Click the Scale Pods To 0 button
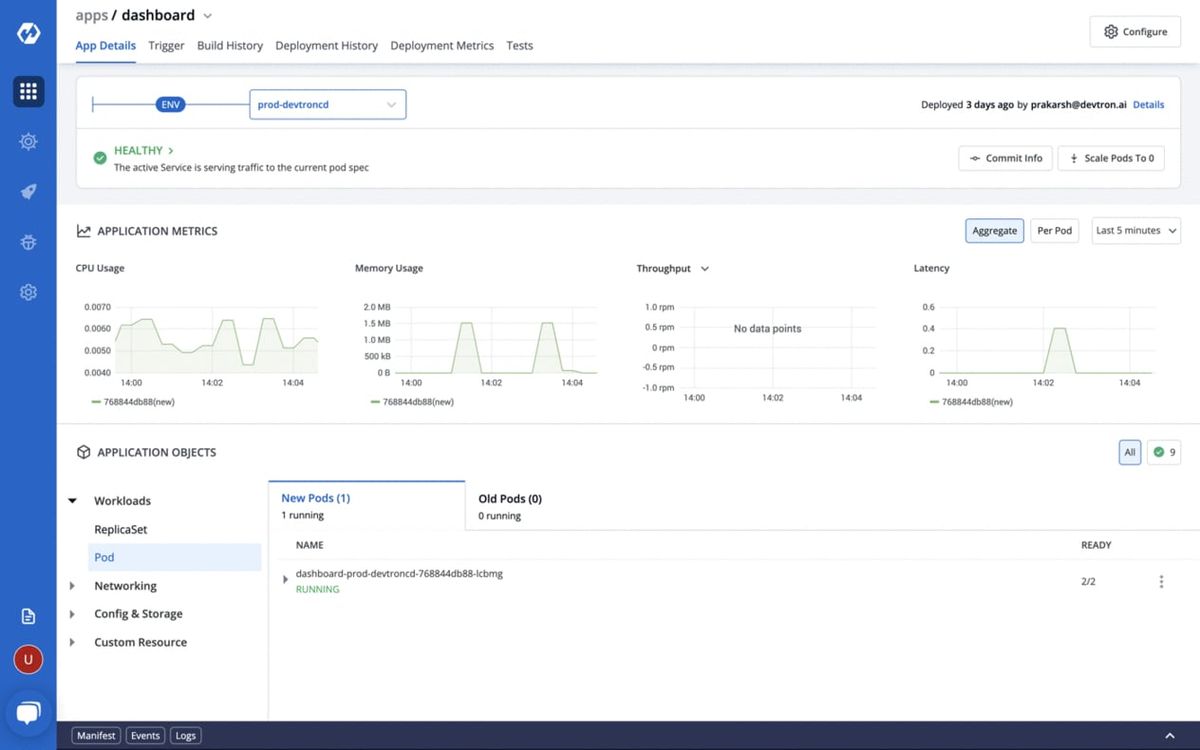The image size is (1200, 750). click(1111, 157)
